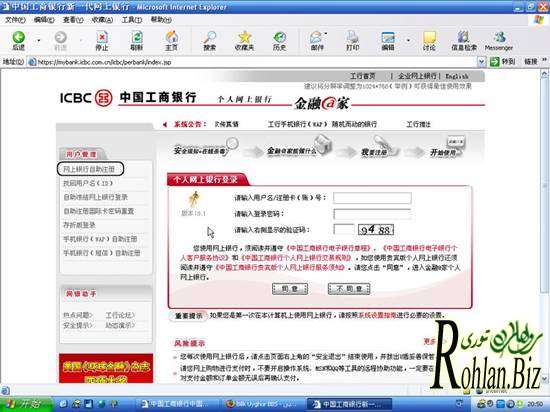Click the login password input field

pyautogui.click(x=372, y=214)
